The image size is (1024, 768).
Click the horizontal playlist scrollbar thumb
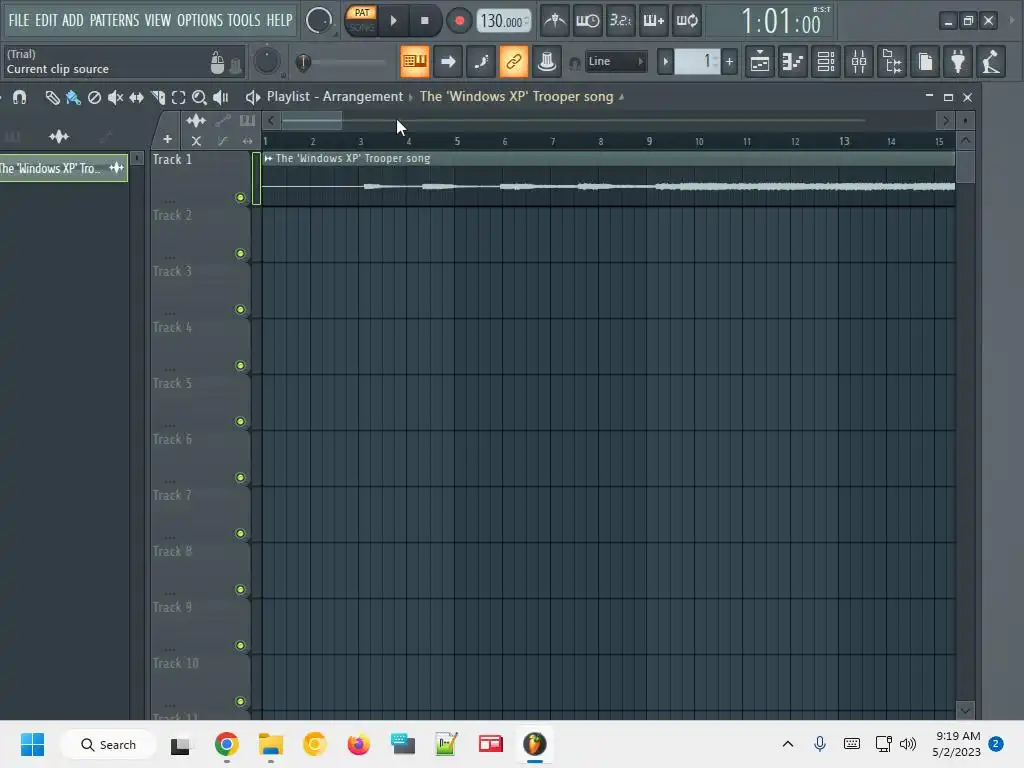pos(312,120)
